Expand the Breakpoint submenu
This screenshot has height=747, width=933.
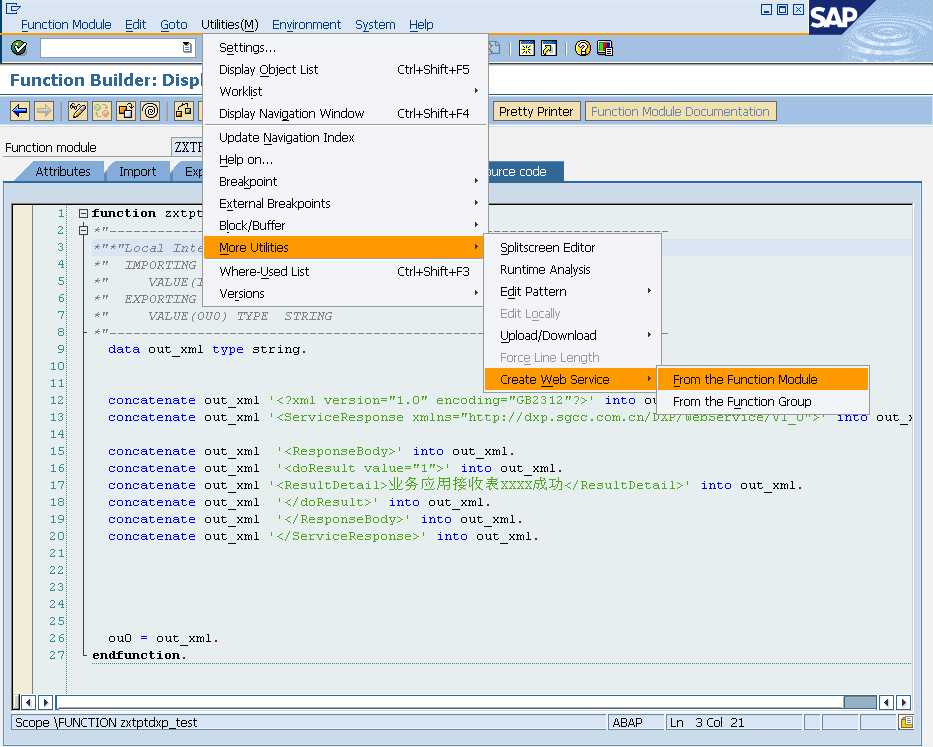344,182
